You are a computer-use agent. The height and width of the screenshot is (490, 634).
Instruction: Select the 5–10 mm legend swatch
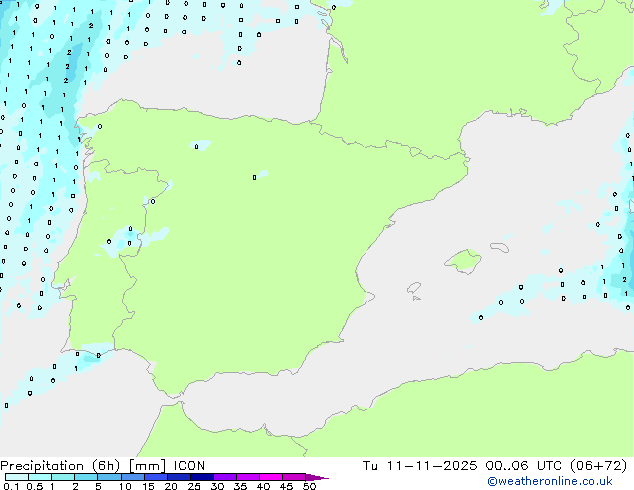click(x=109, y=477)
